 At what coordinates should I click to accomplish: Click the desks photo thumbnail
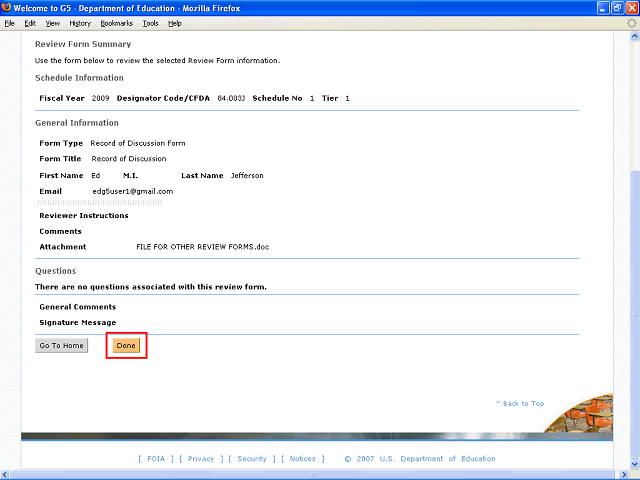click(x=579, y=413)
